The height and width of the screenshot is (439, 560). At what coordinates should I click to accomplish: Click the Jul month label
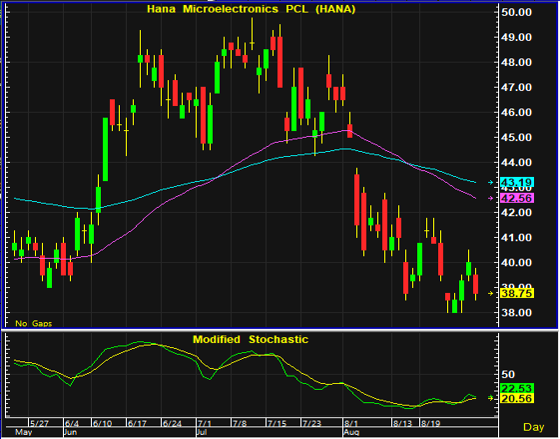pos(202,432)
